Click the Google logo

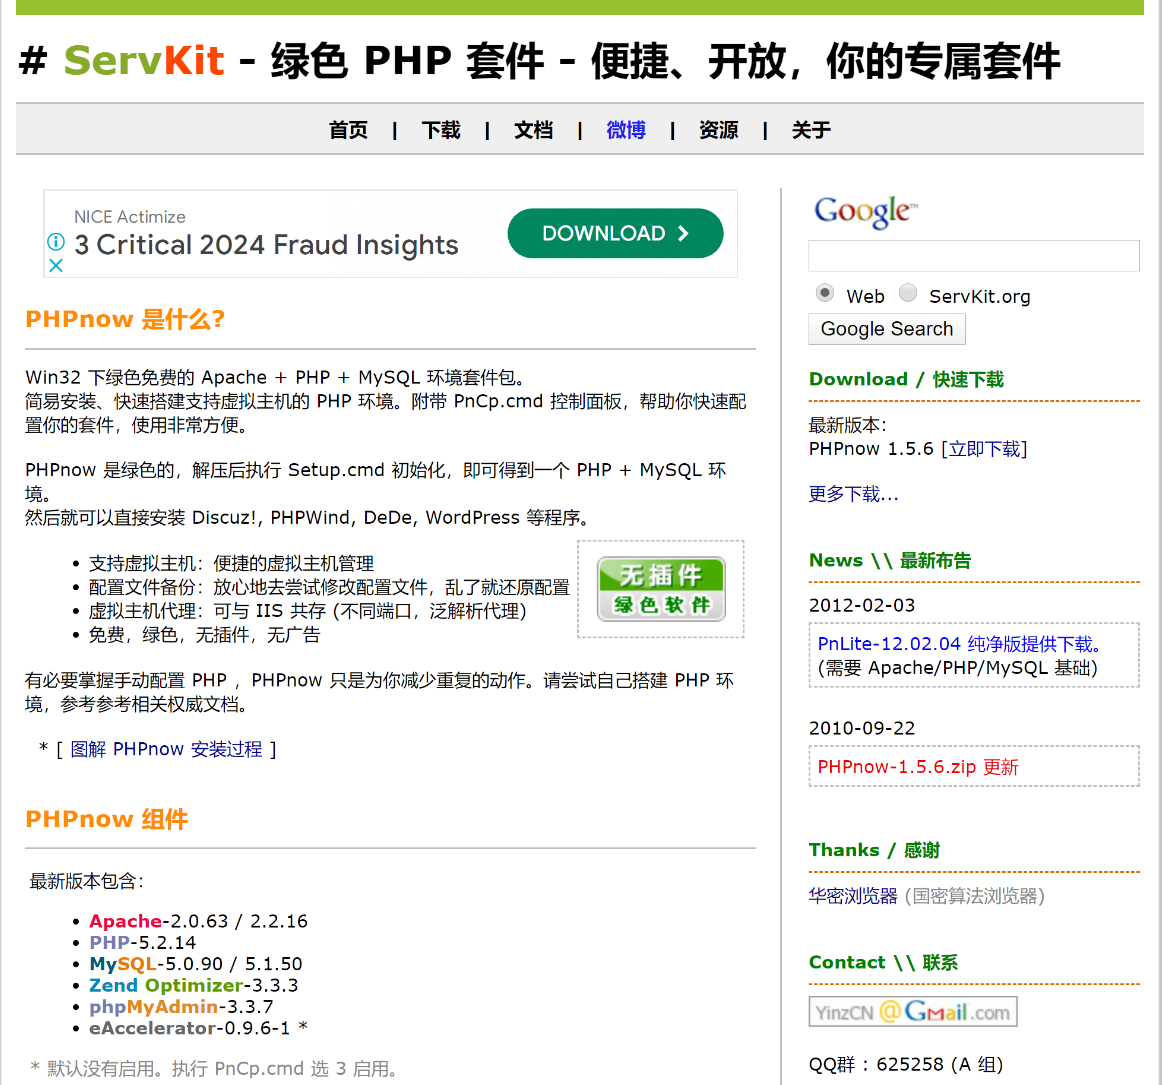(x=866, y=212)
